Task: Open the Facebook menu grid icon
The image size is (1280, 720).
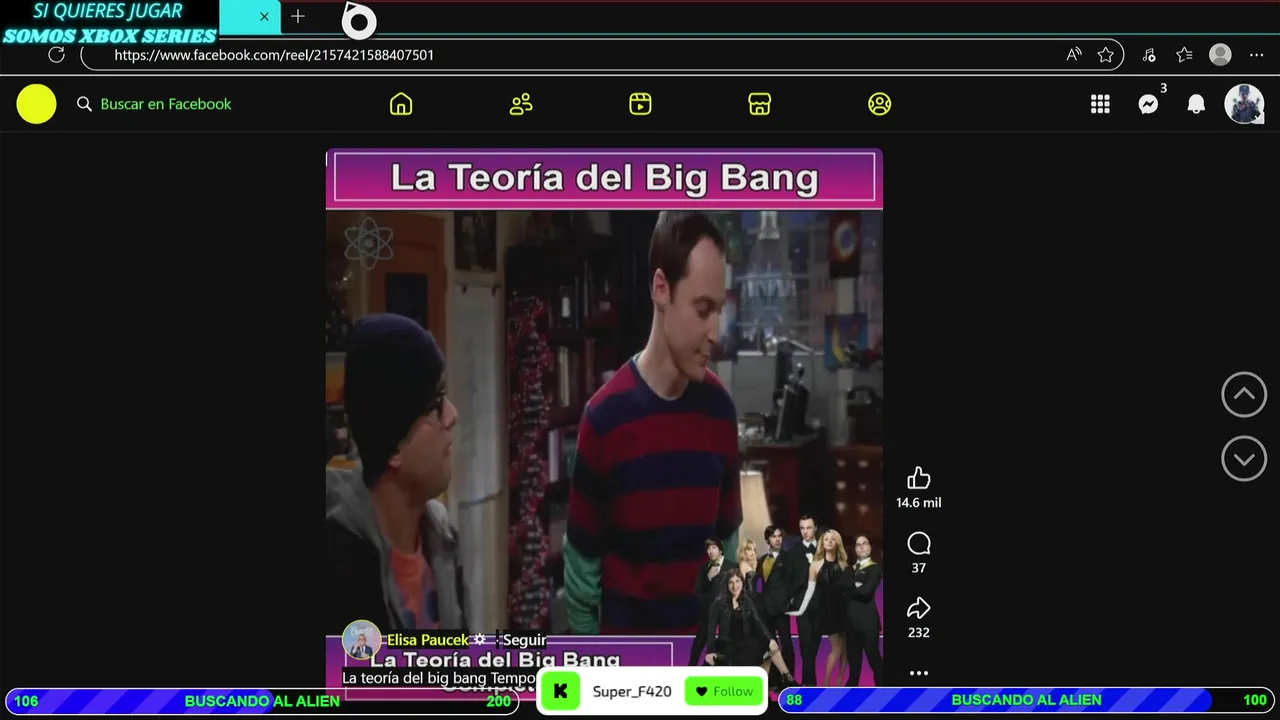Action: click(x=1100, y=104)
